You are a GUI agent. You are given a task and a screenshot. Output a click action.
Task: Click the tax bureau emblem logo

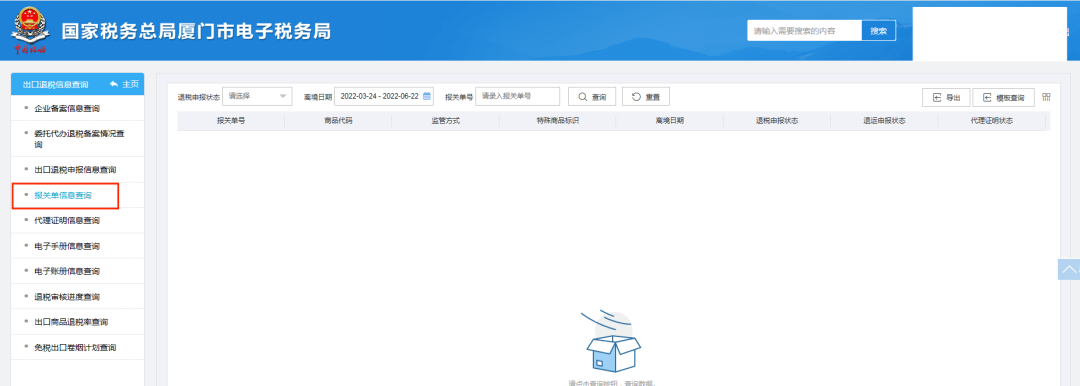(x=29, y=30)
